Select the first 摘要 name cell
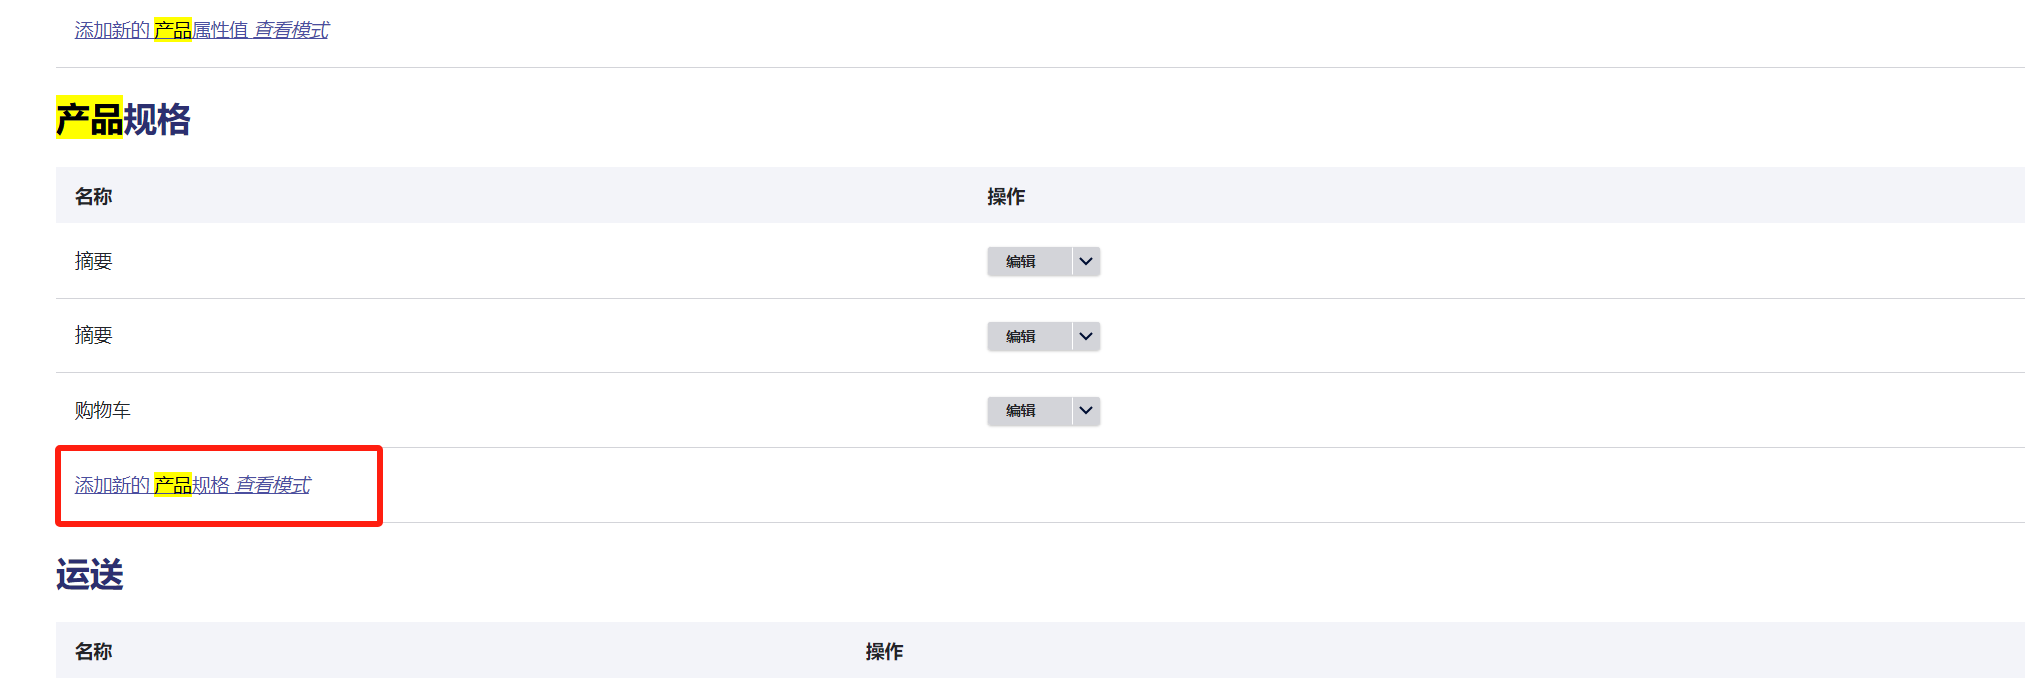2025x679 pixels. click(93, 261)
